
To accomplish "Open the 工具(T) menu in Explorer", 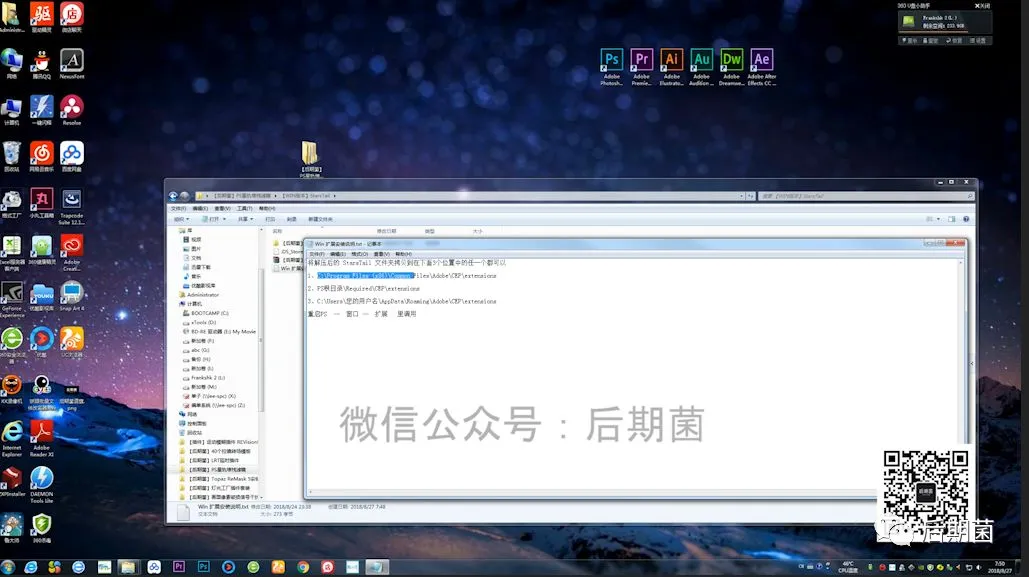I will (245, 209).
